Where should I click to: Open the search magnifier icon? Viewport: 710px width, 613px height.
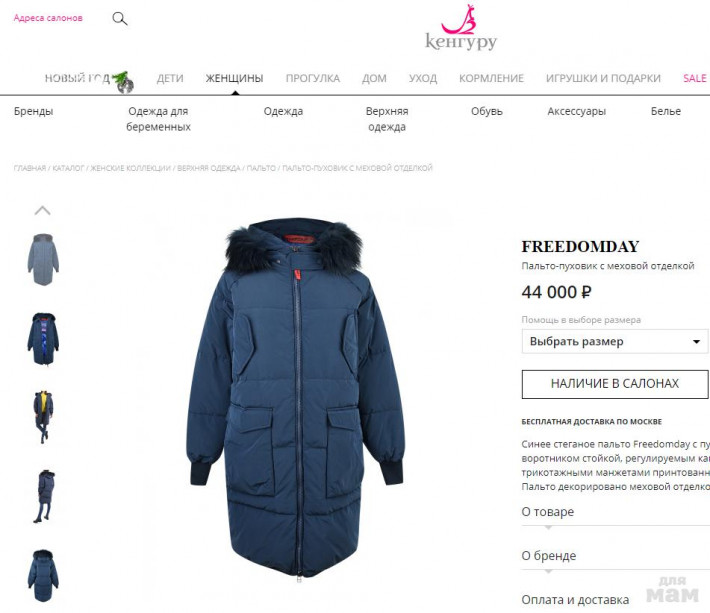coord(120,19)
